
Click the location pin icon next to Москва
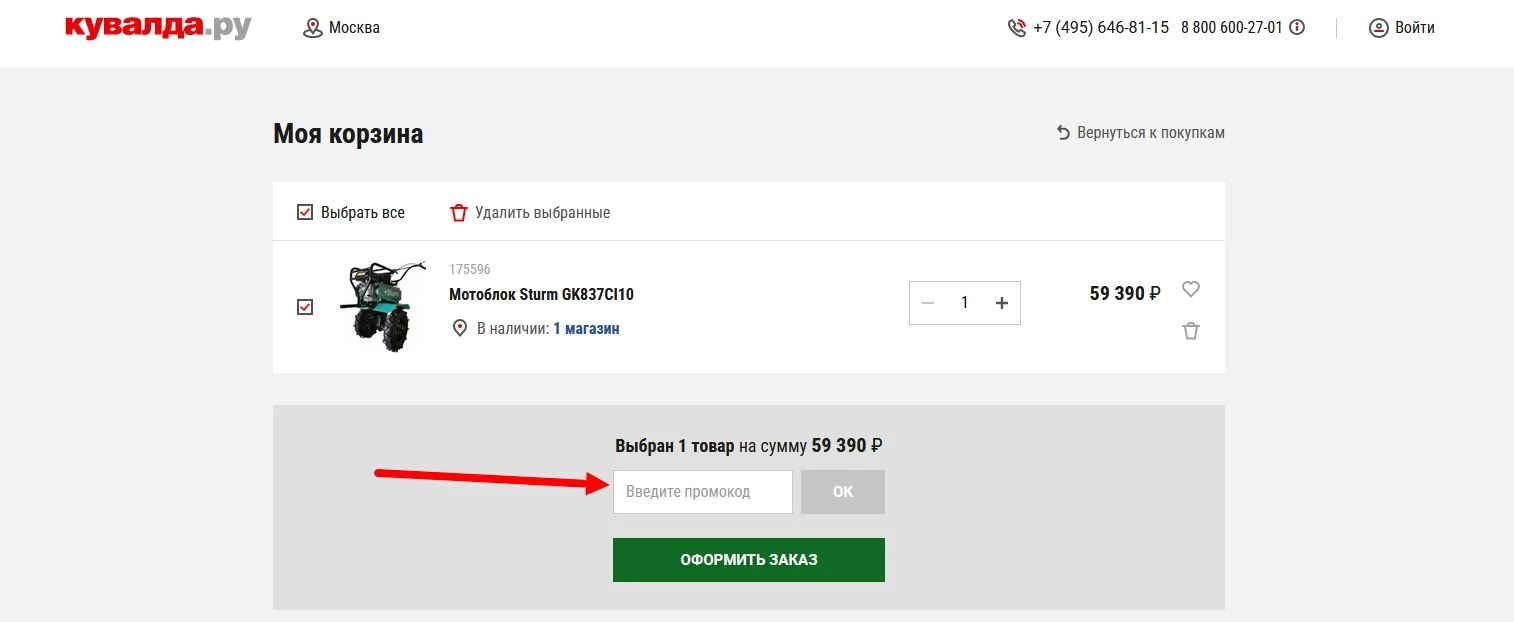[x=313, y=28]
